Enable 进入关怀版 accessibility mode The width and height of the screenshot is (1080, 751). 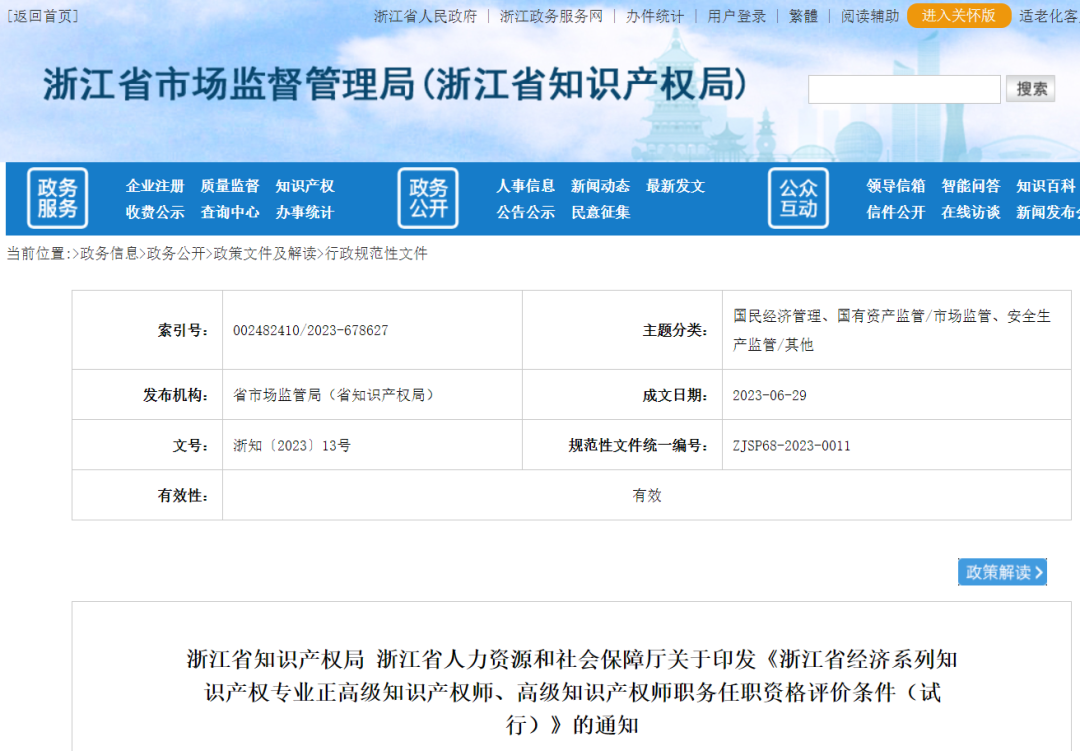tap(958, 16)
